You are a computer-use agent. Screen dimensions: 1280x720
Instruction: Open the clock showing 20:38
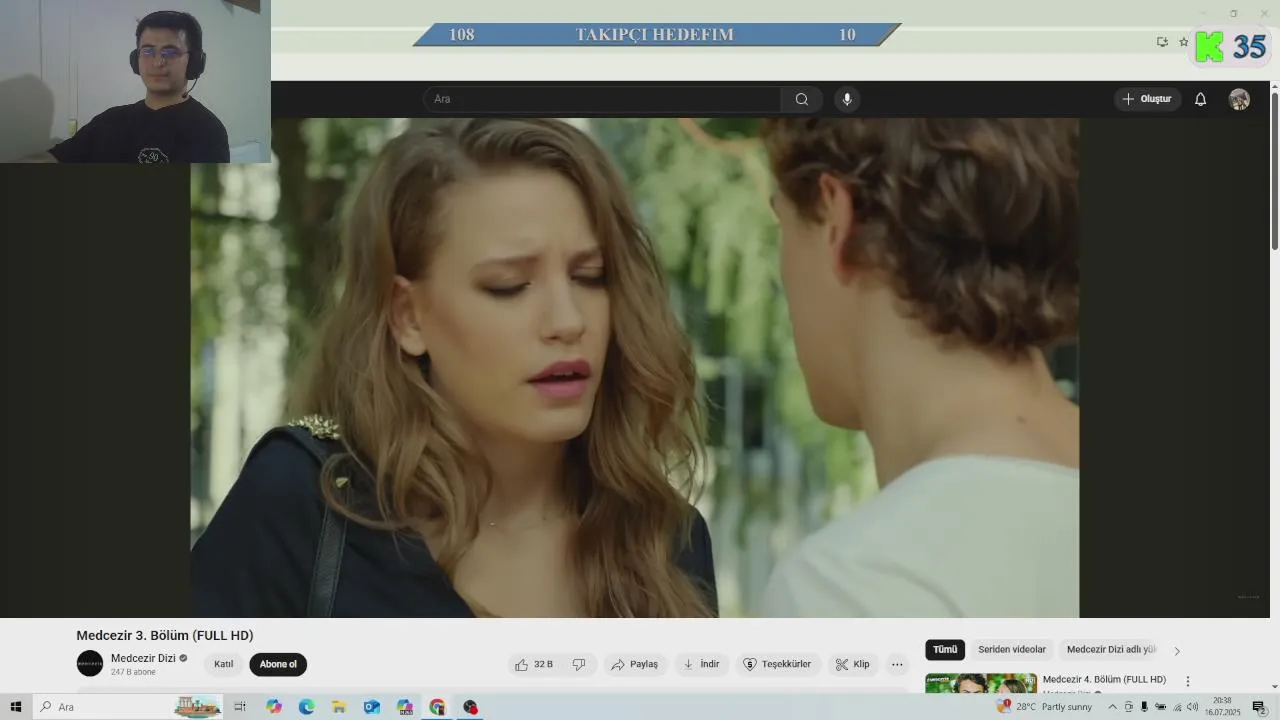(1222, 707)
